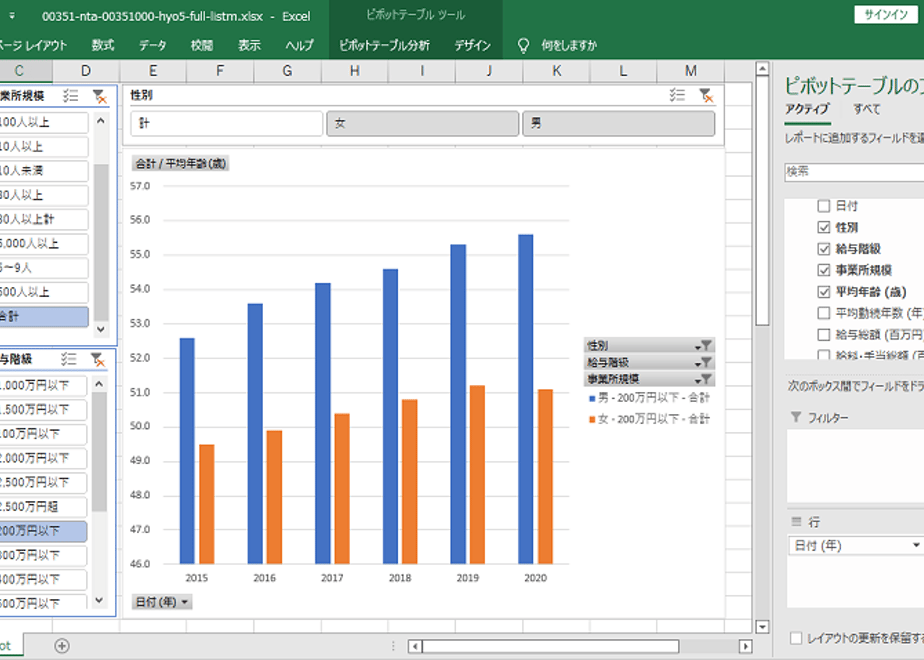Select the すべて tab in the field pane
Image resolution: width=924 pixels, height=660 pixels.
[866, 110]
